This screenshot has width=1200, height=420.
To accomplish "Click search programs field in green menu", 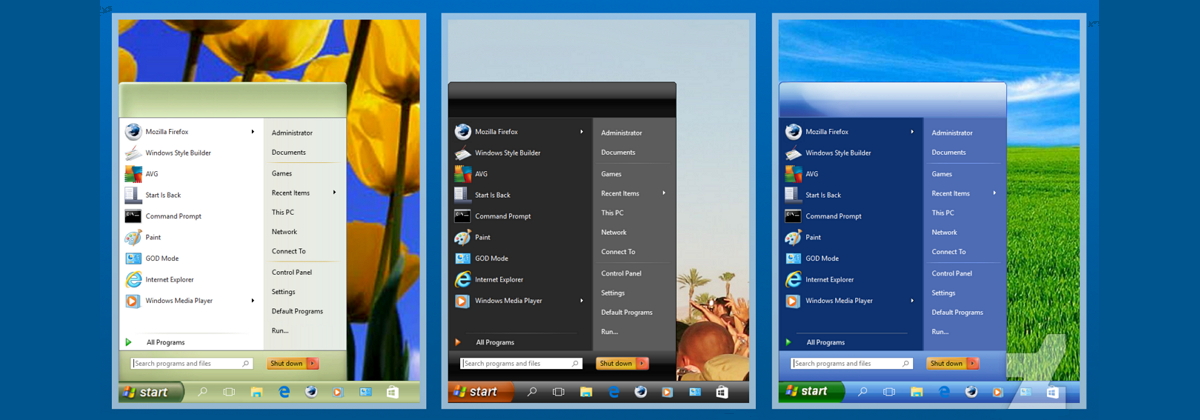I will point(191,364).
